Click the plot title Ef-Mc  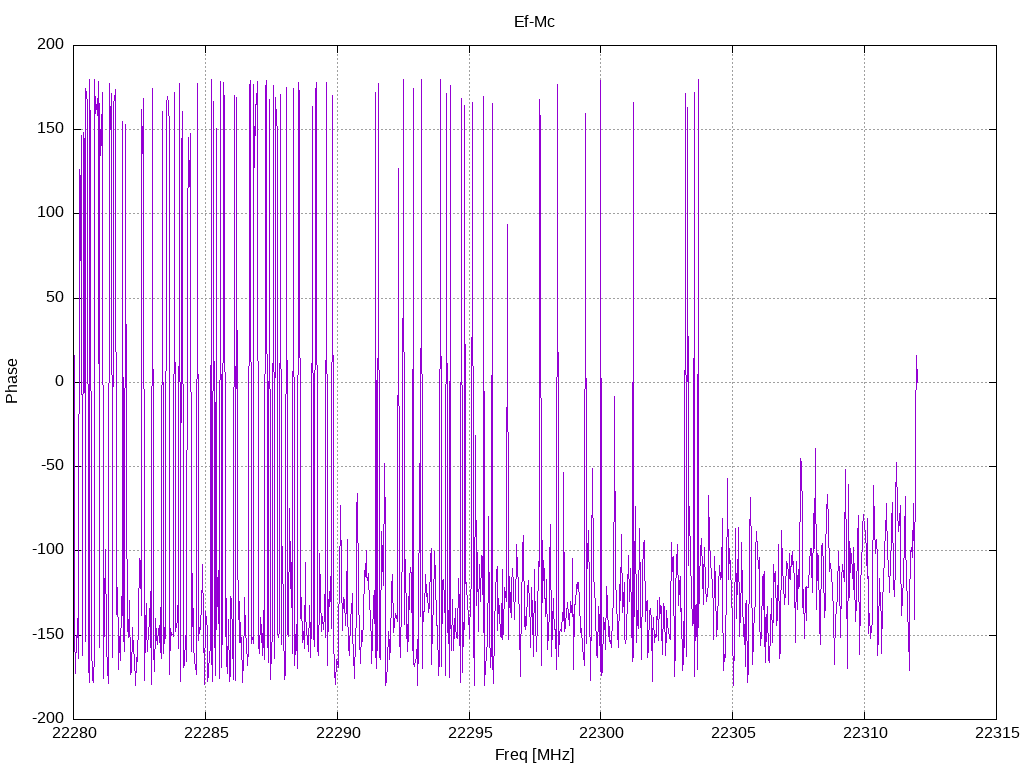[534, 22]
